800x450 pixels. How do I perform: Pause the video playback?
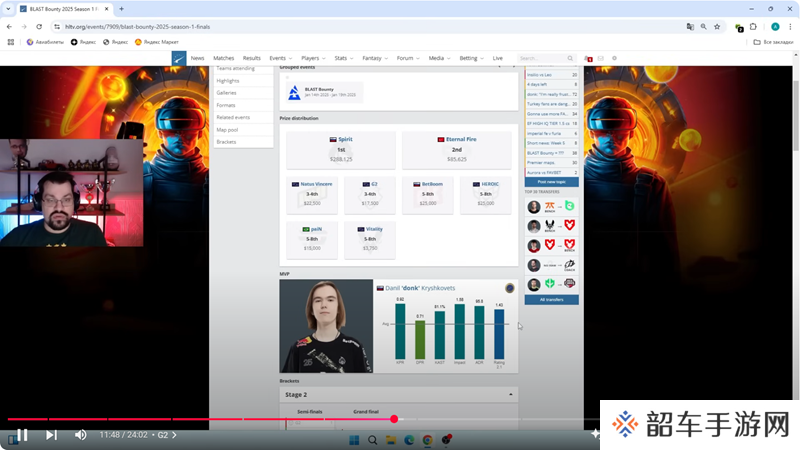click(x=21, y=435)
